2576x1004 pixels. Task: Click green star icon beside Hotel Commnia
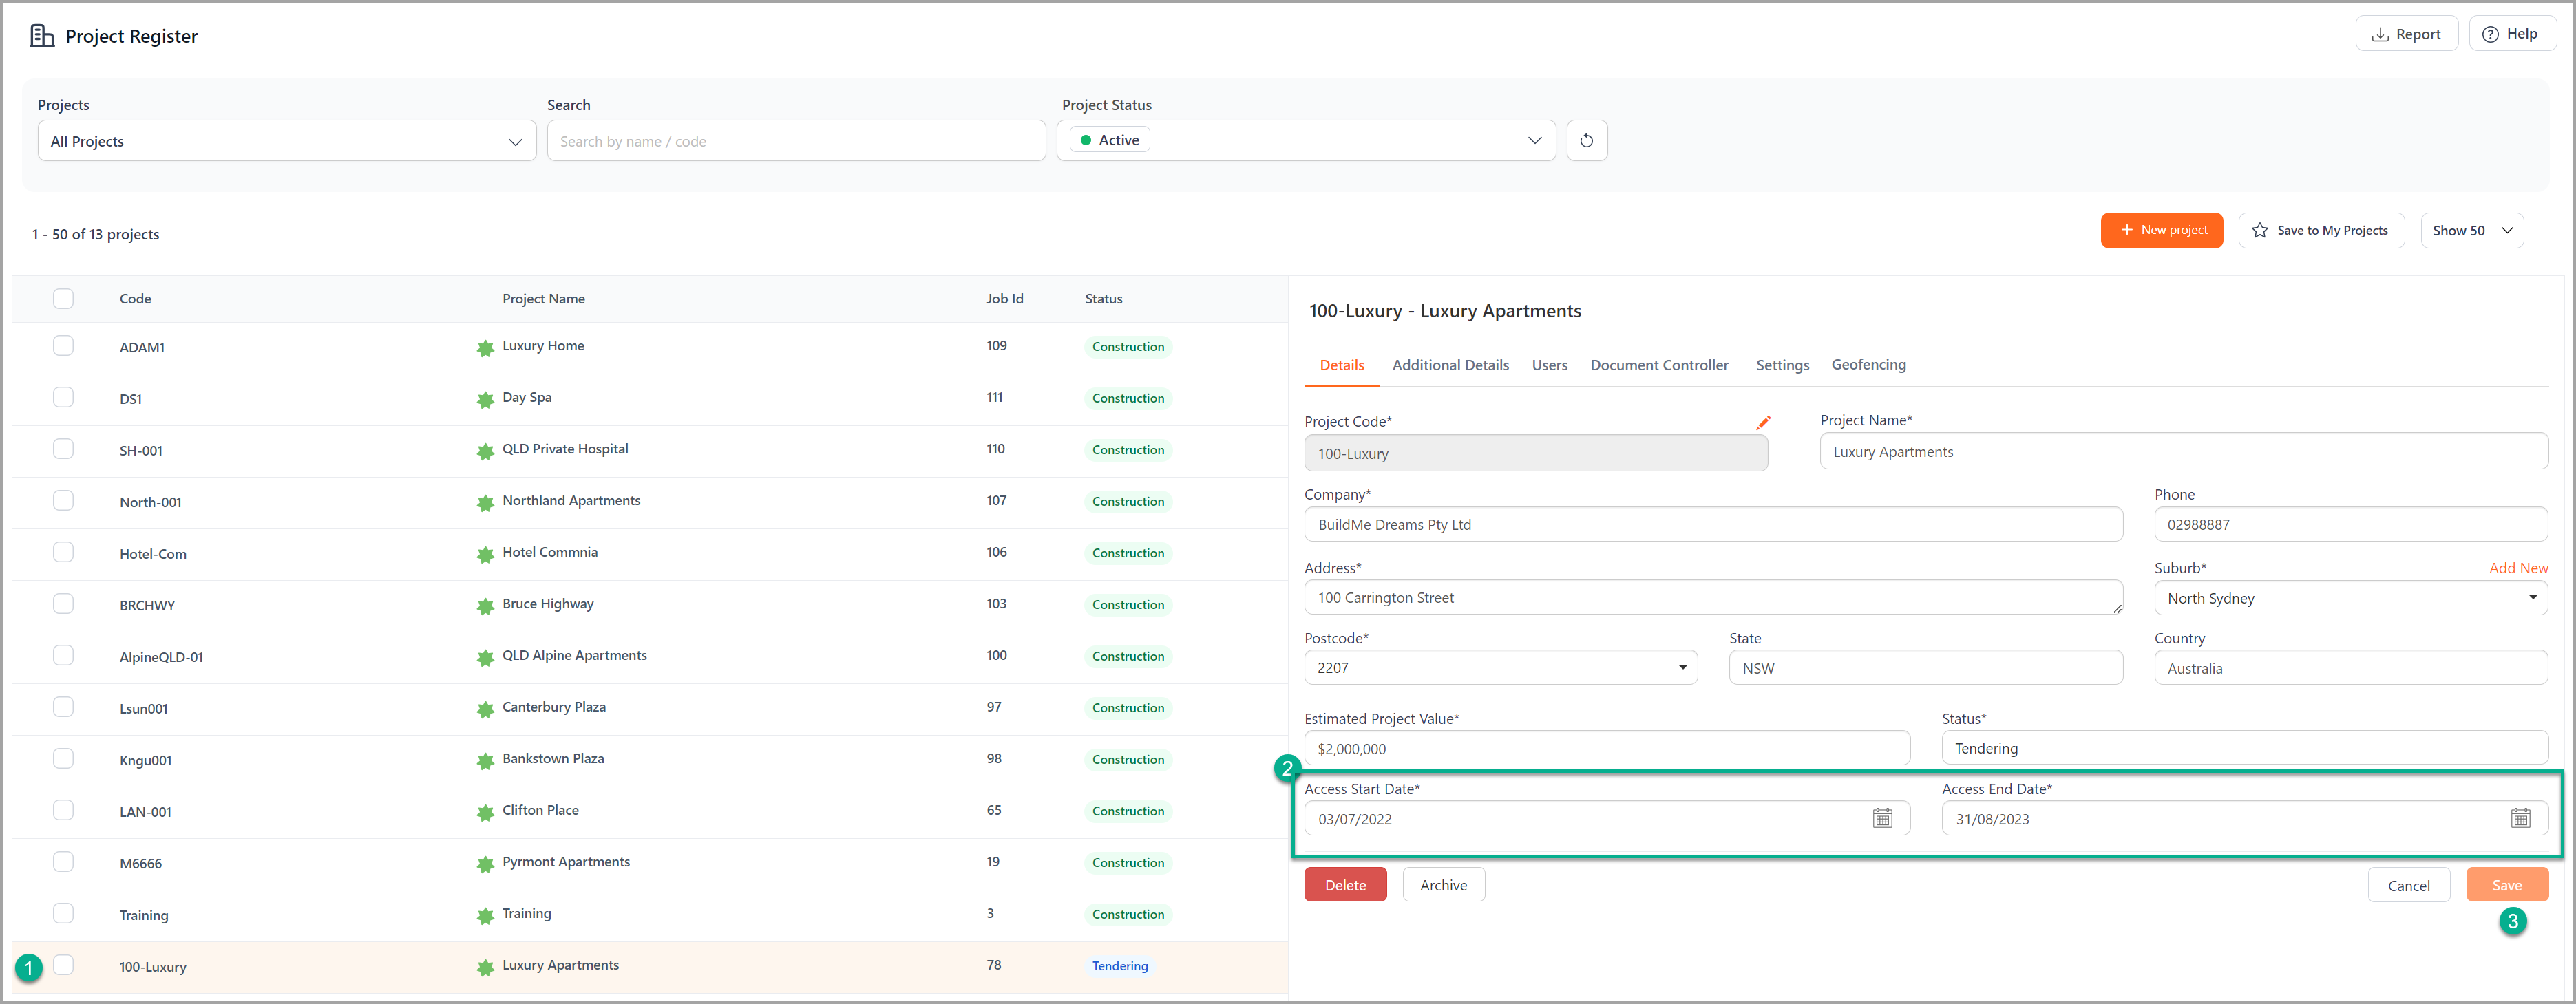point(485,554)
